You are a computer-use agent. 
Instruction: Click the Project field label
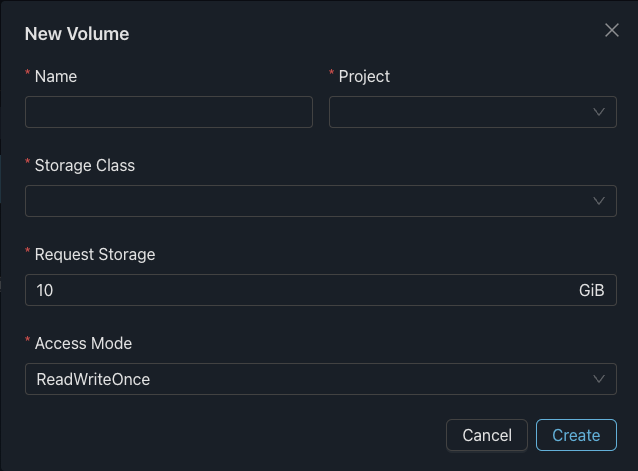(x=364, y=76)
